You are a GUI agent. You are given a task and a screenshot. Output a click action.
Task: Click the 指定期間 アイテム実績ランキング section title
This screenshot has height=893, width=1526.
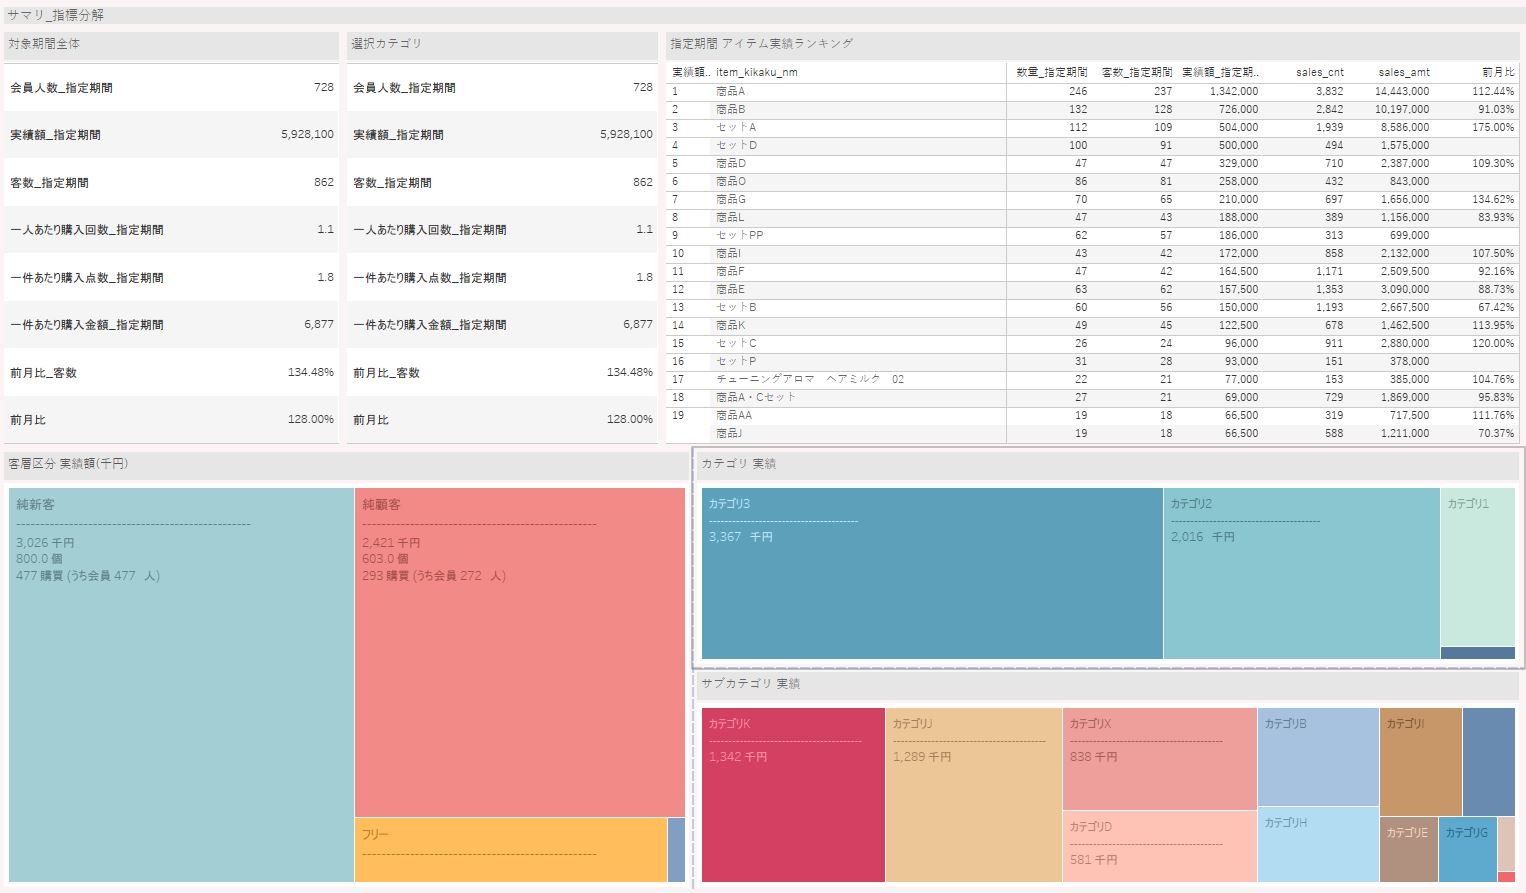coord(762,43)
